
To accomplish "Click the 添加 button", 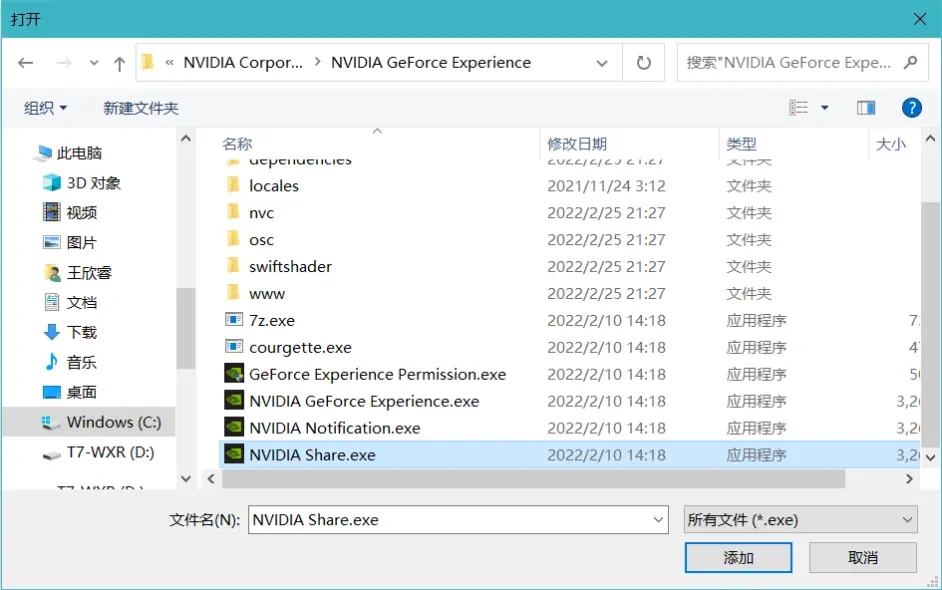I will click(738, 558).
